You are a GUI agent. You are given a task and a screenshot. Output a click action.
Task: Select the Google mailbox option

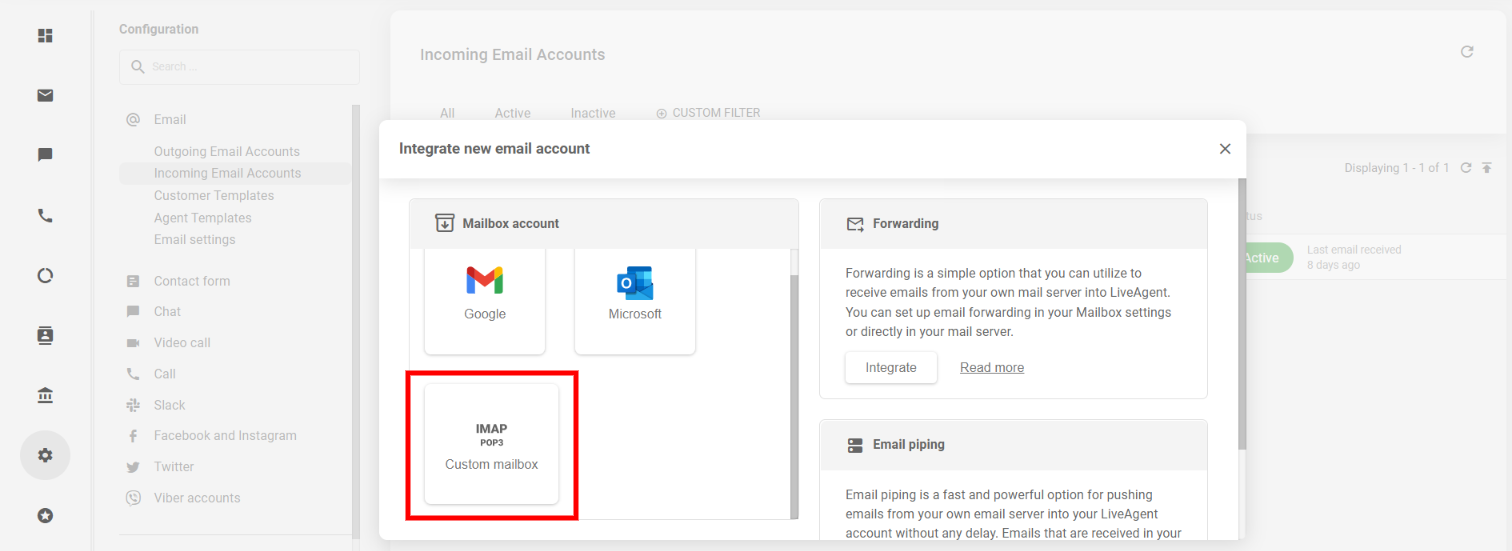pos(485,294)
